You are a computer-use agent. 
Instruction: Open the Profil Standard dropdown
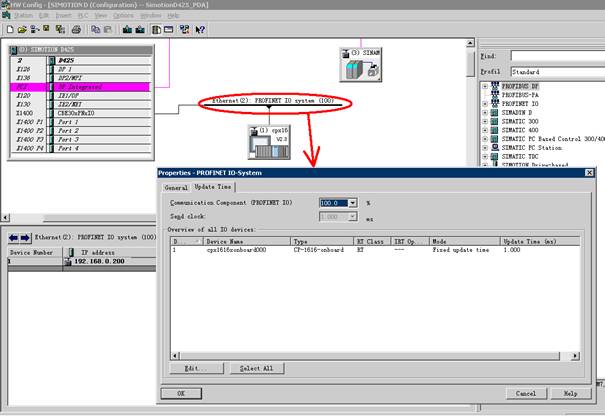[x=560, y=72]
